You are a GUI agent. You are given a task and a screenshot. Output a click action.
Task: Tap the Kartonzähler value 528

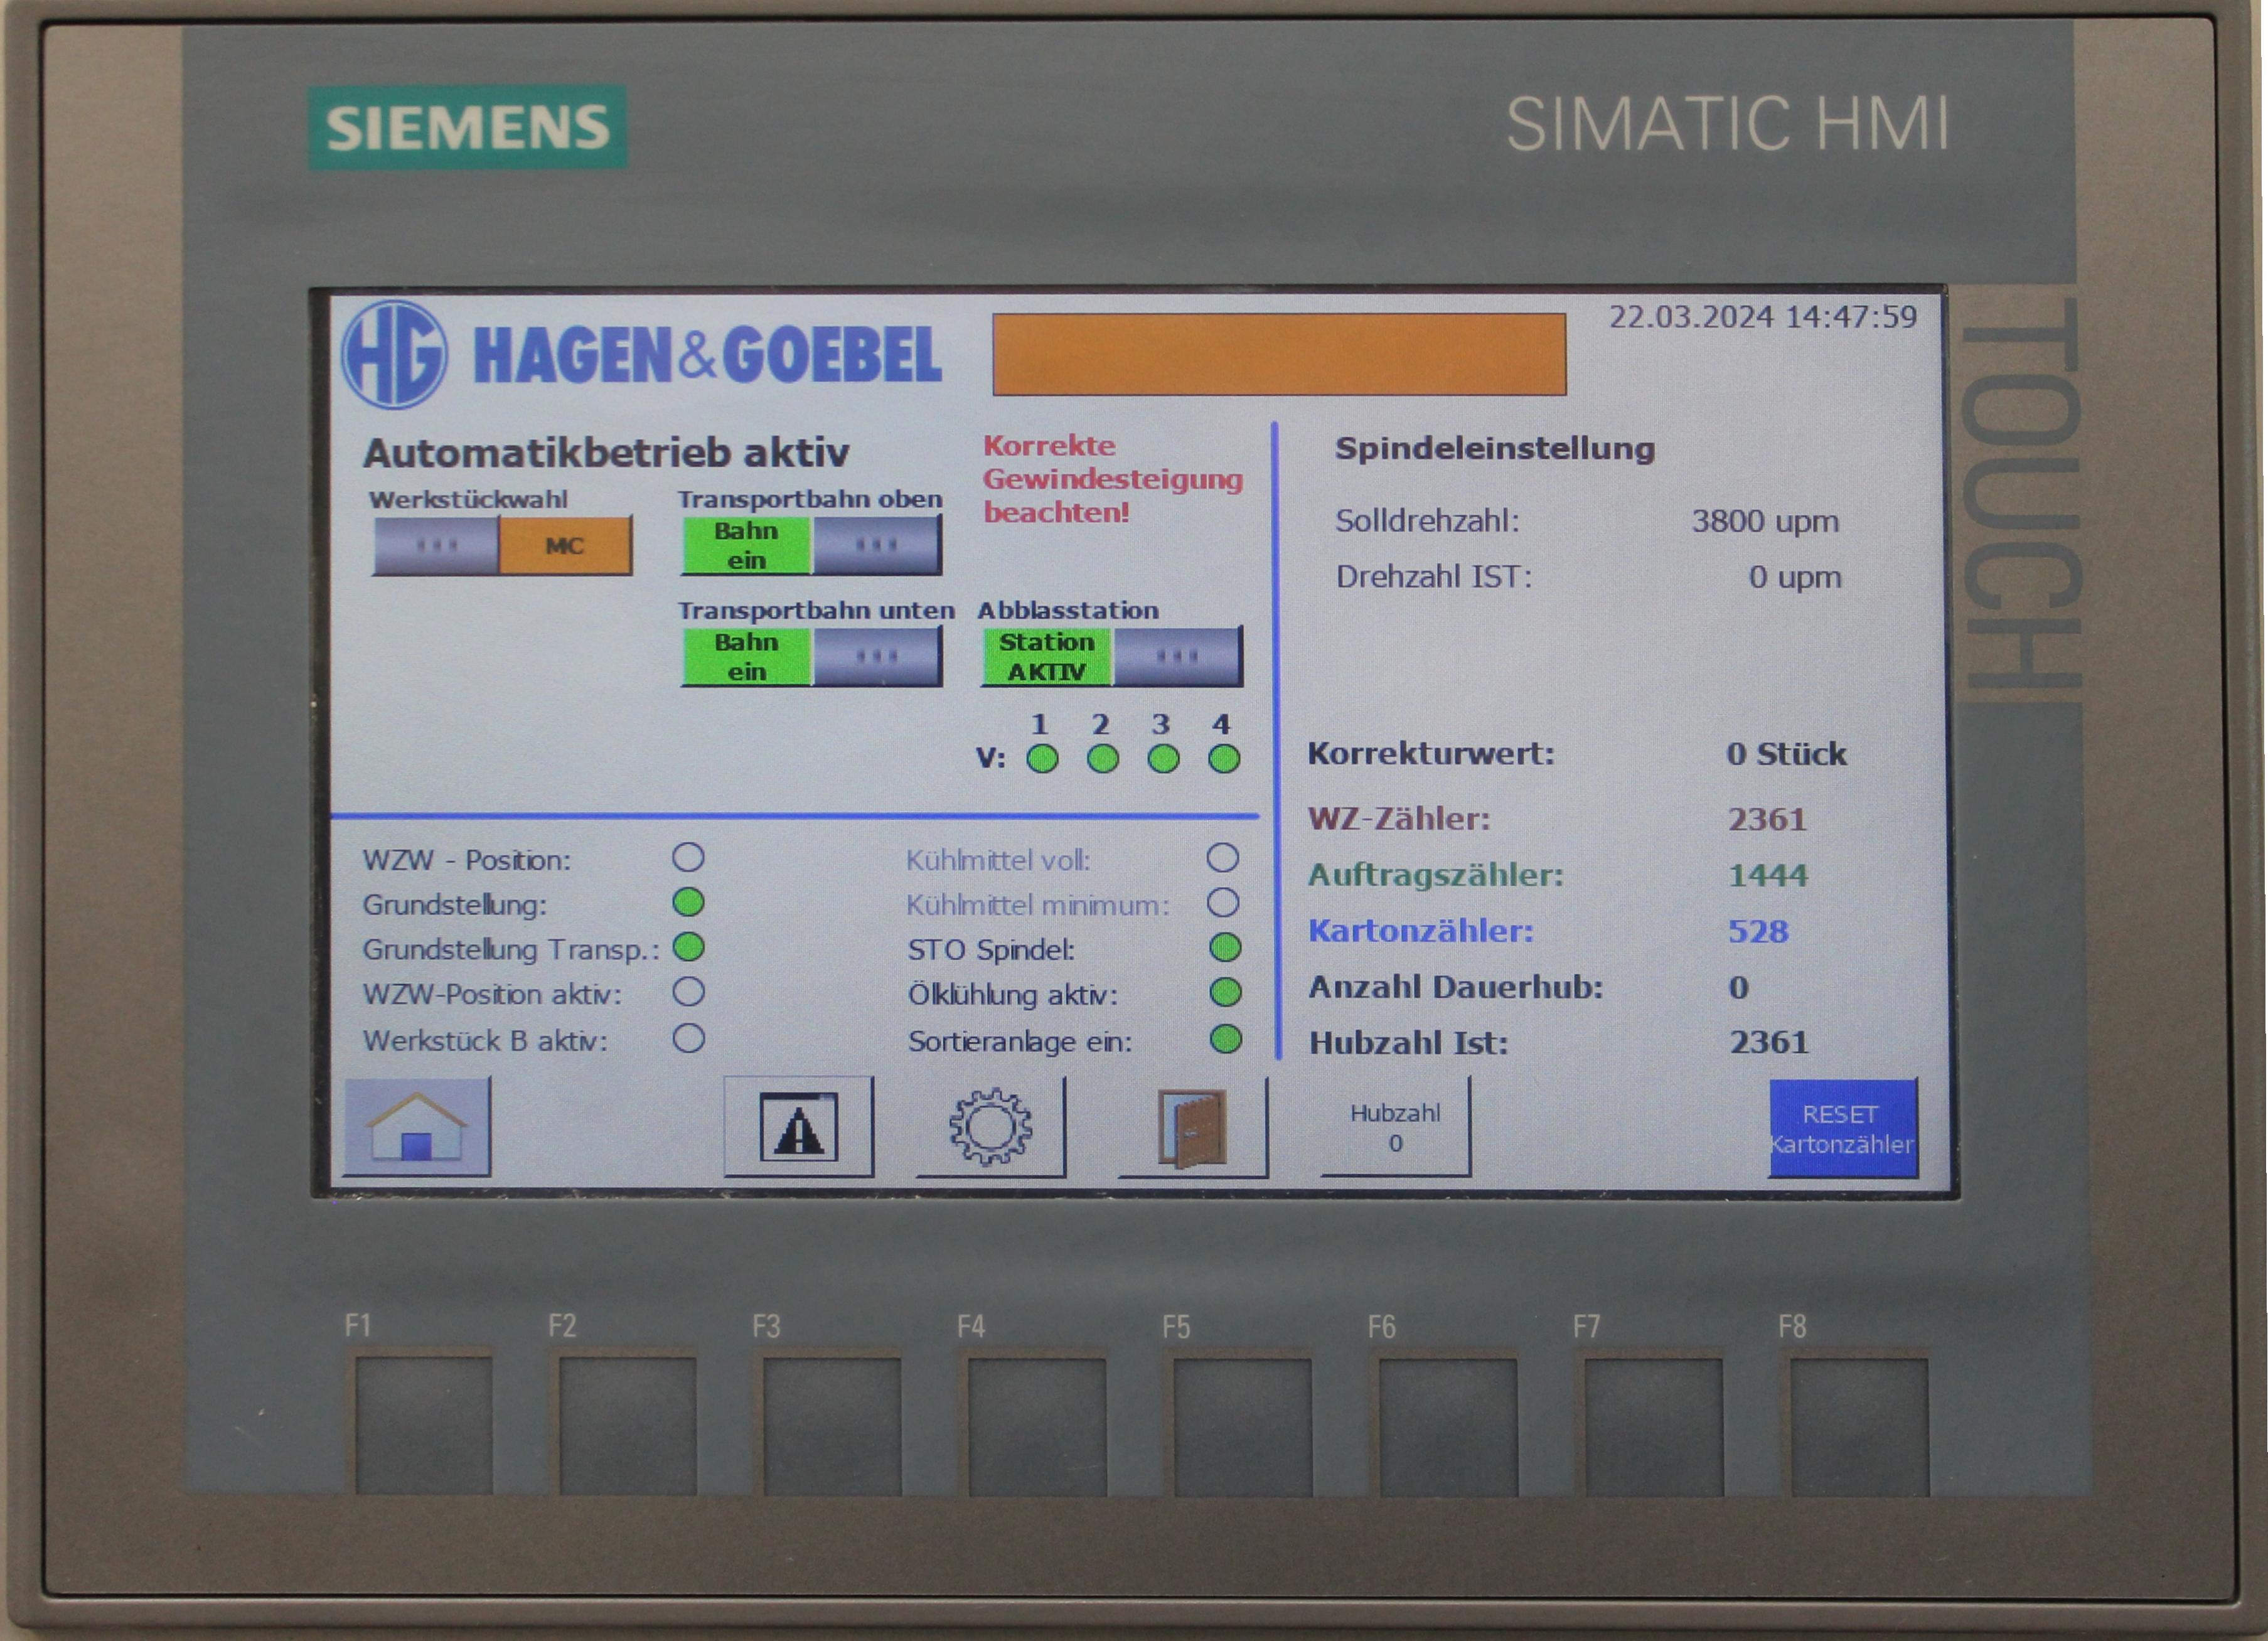1758,932
